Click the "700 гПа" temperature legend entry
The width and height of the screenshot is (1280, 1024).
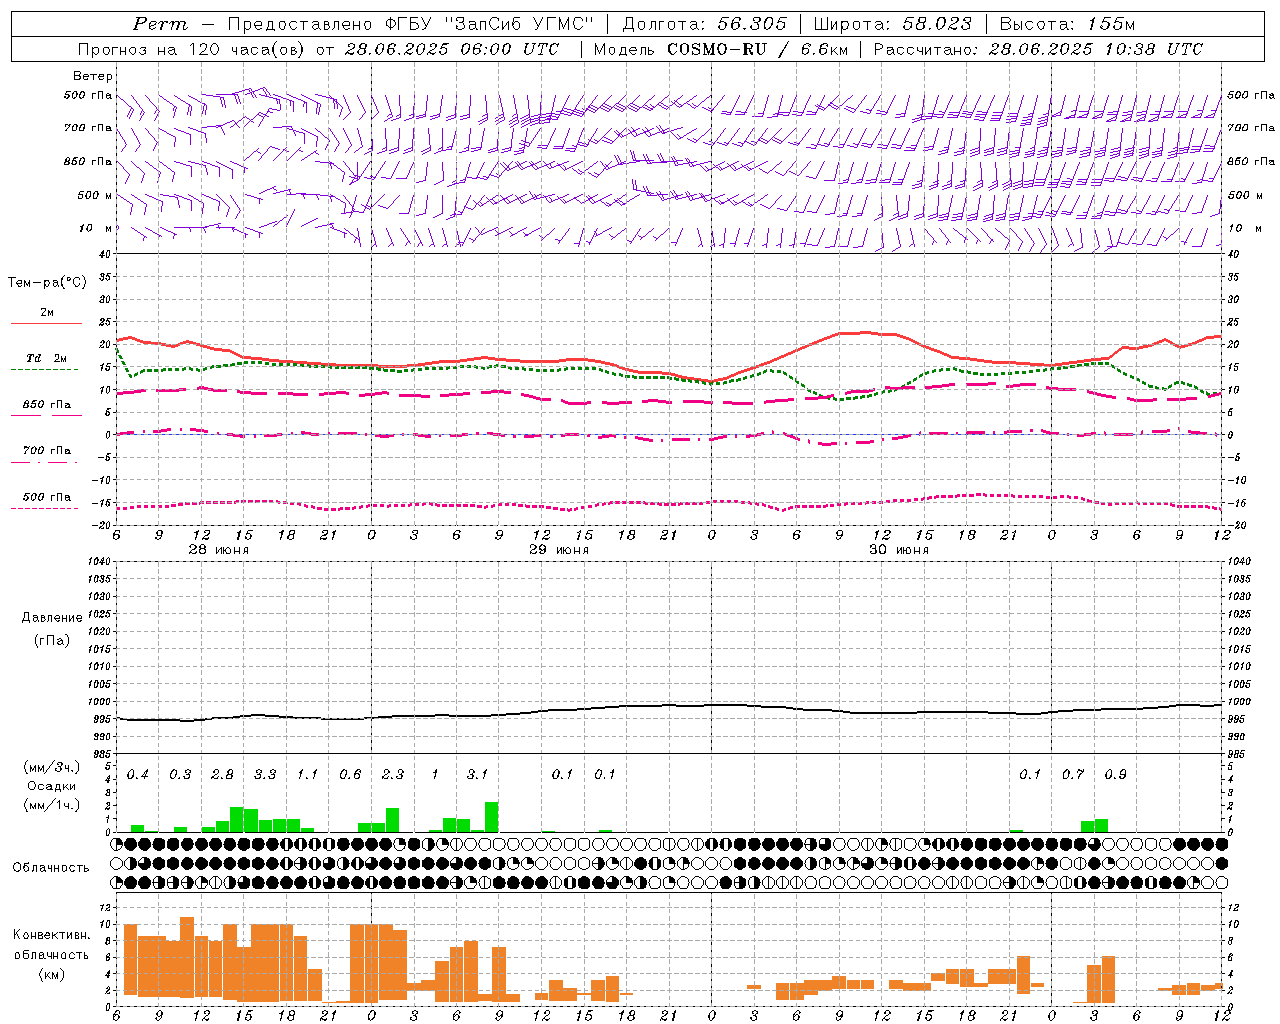pyautogui.click(x=47, y=450)
